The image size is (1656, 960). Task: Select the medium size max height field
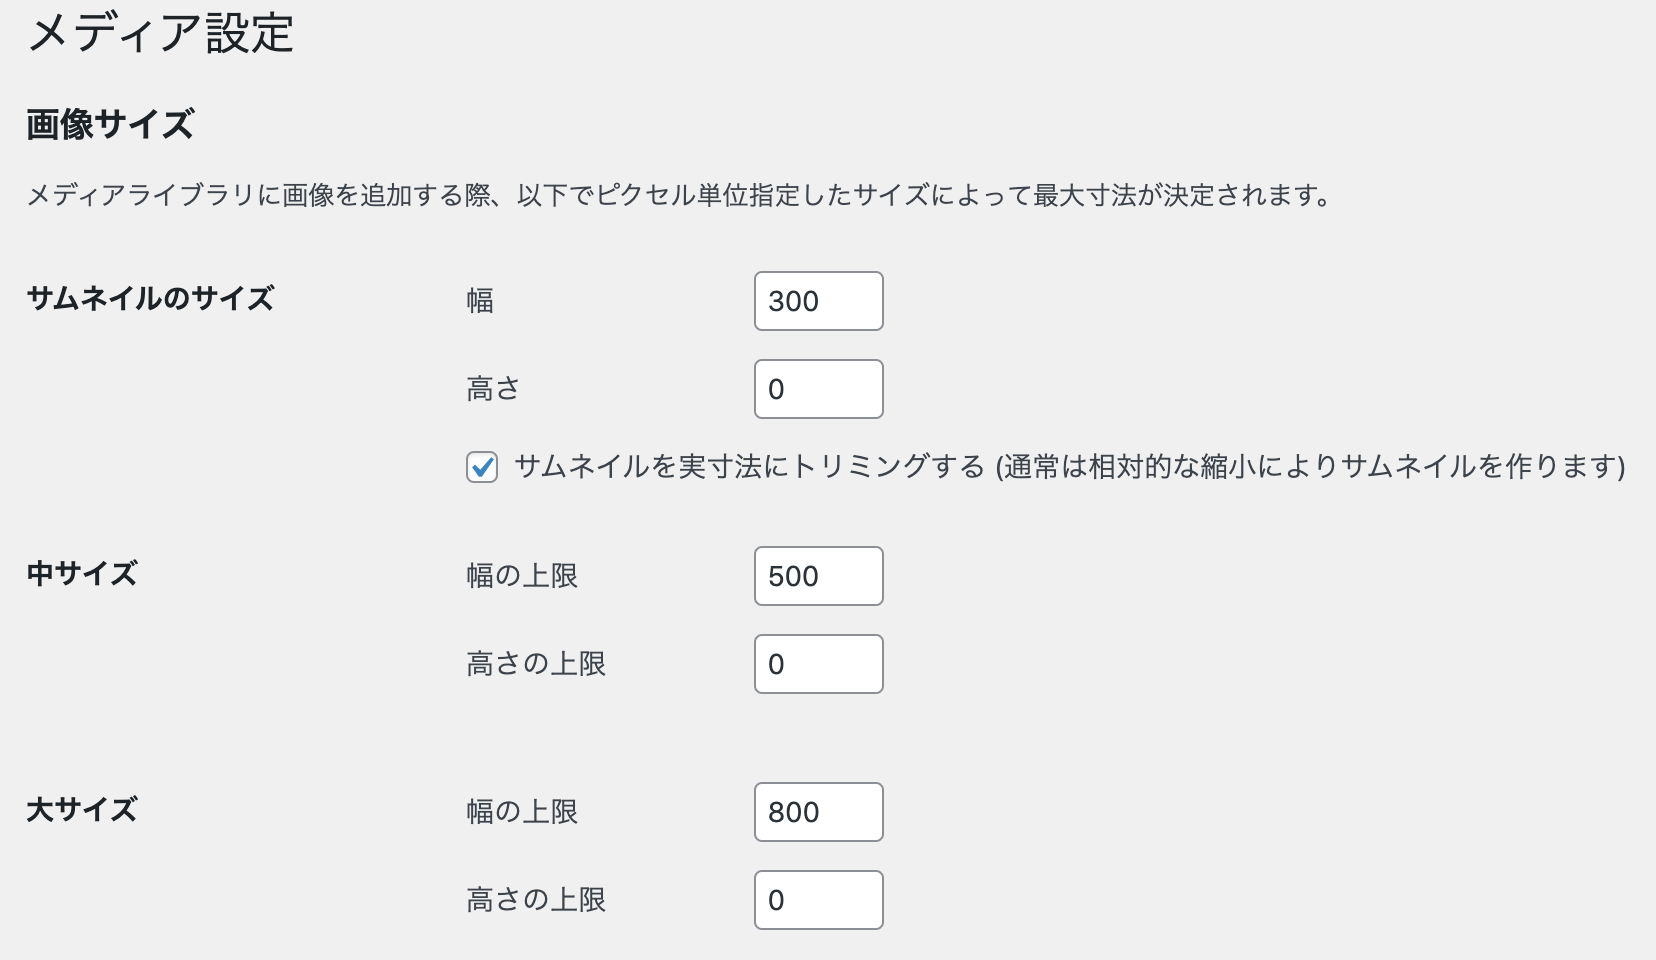click(818, 664)
